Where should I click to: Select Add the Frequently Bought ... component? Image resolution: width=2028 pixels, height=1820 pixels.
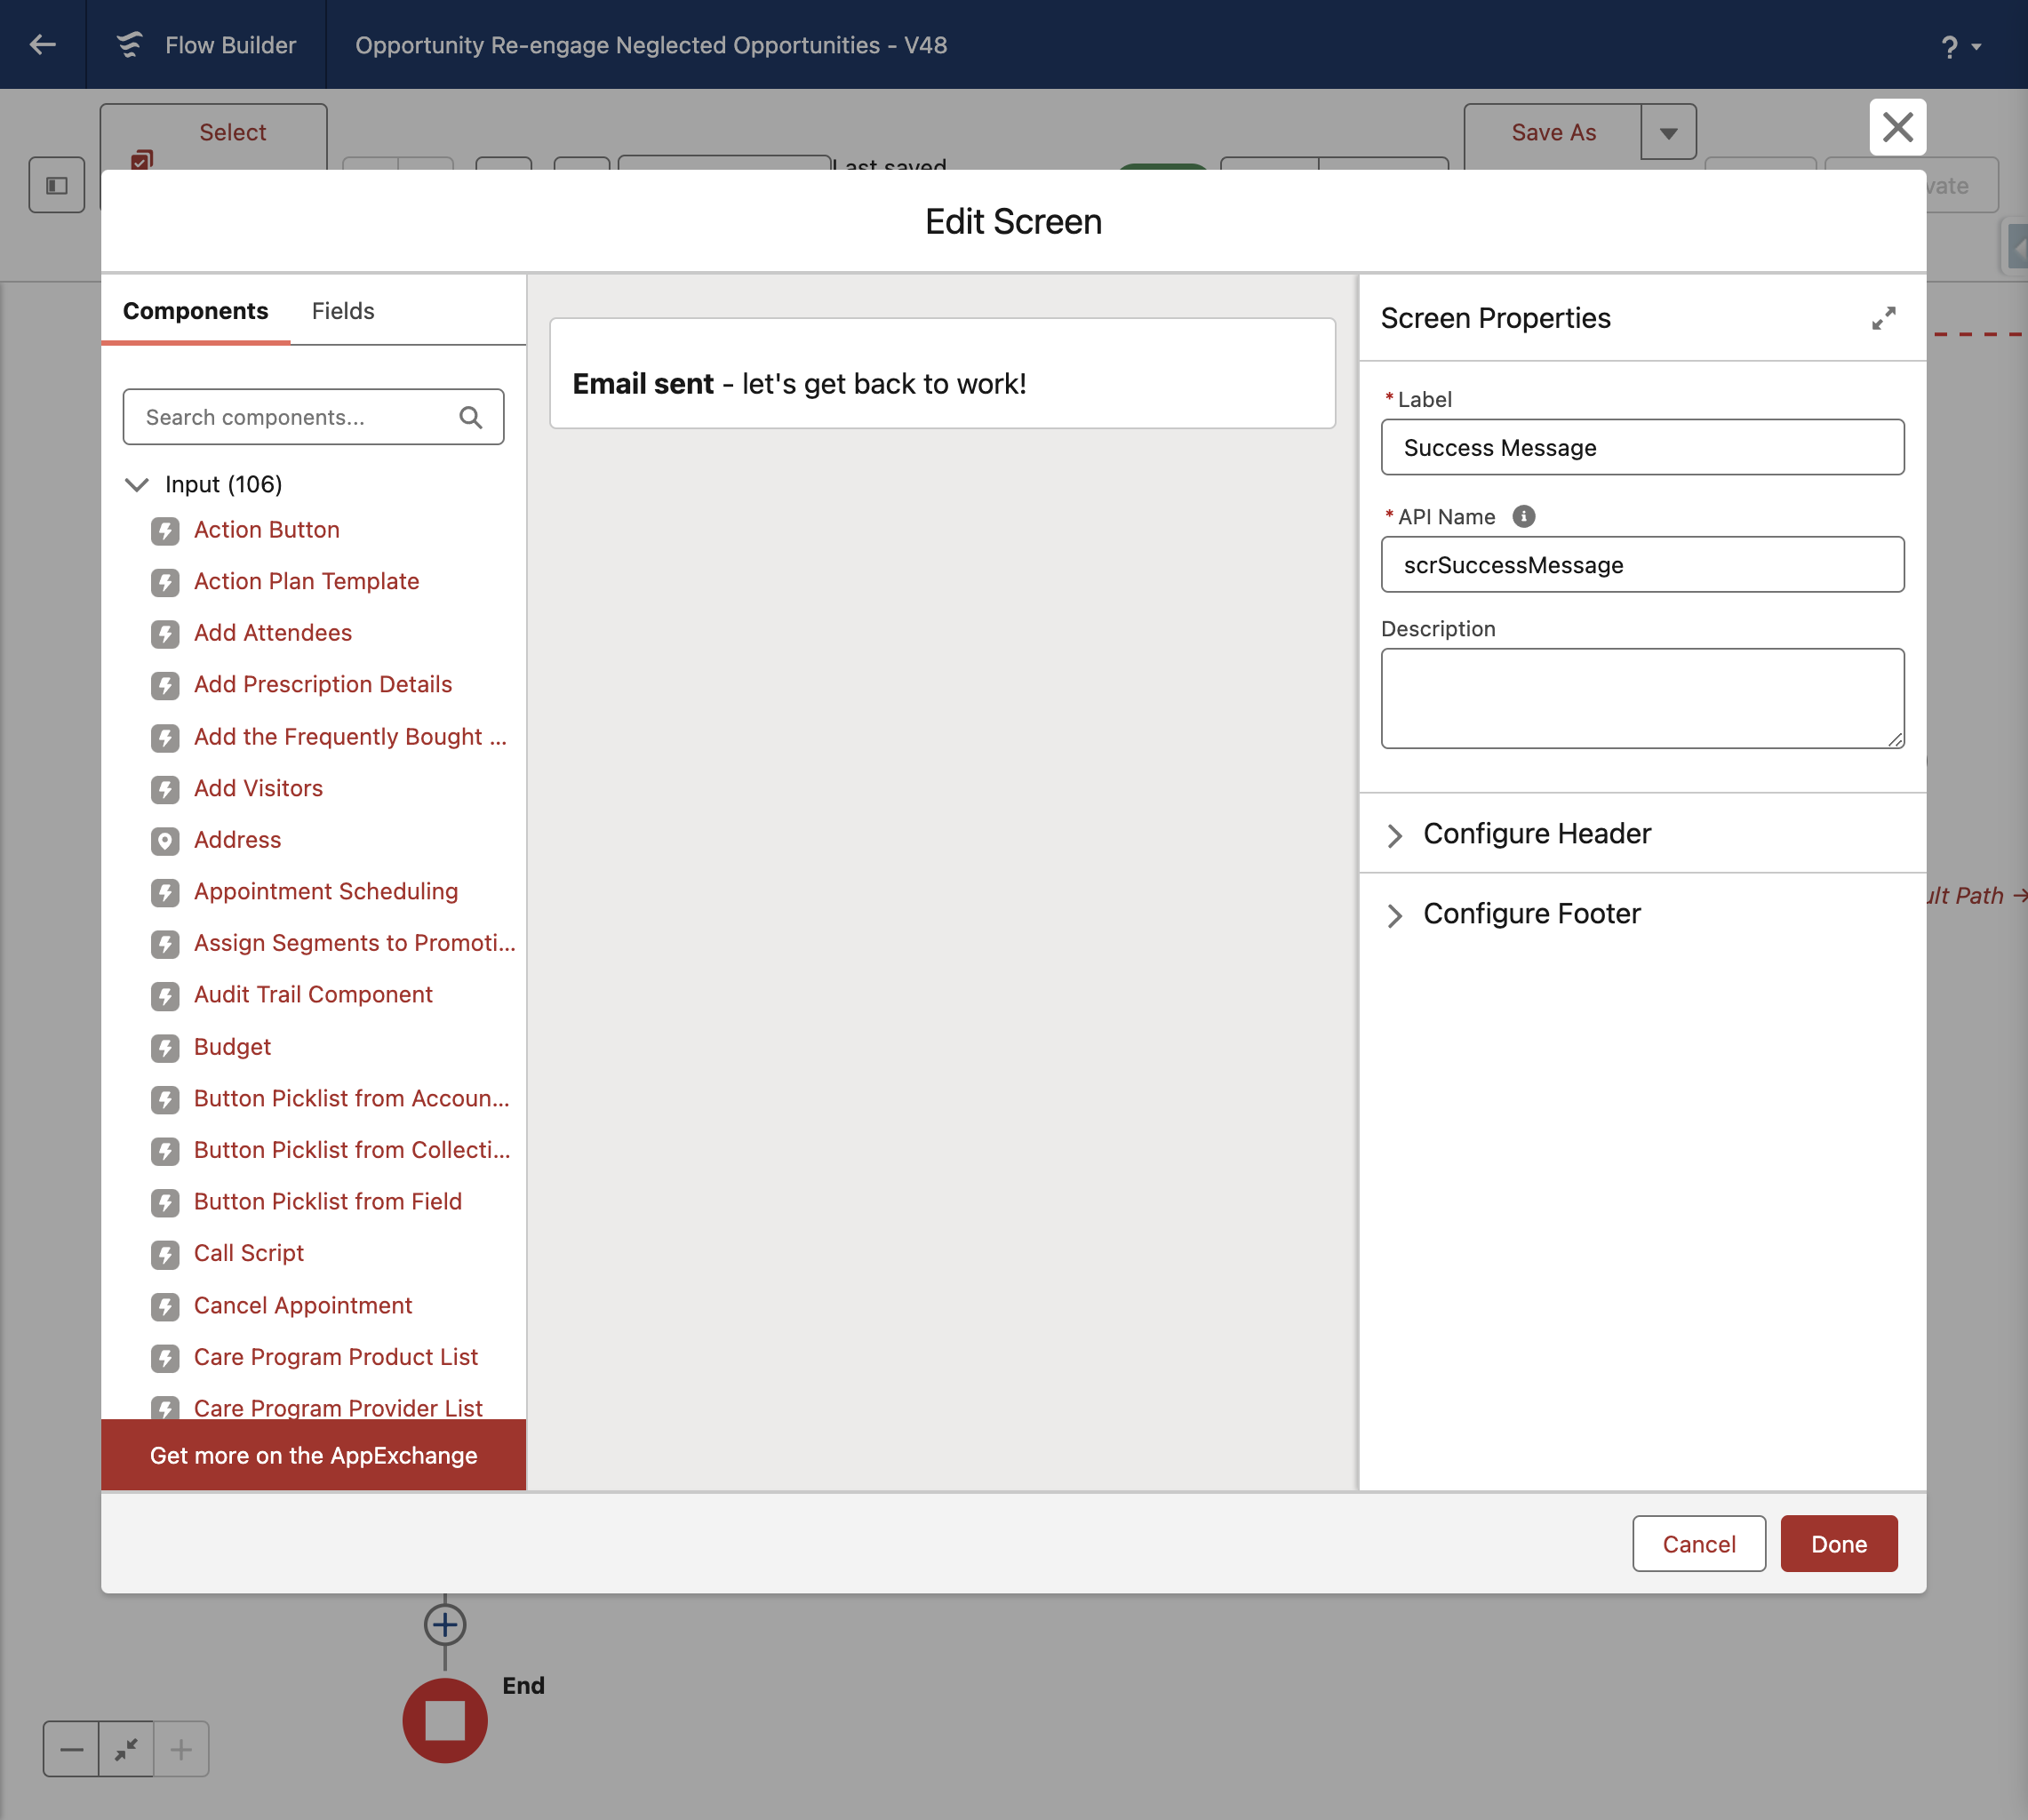click(x=351, y=738)
